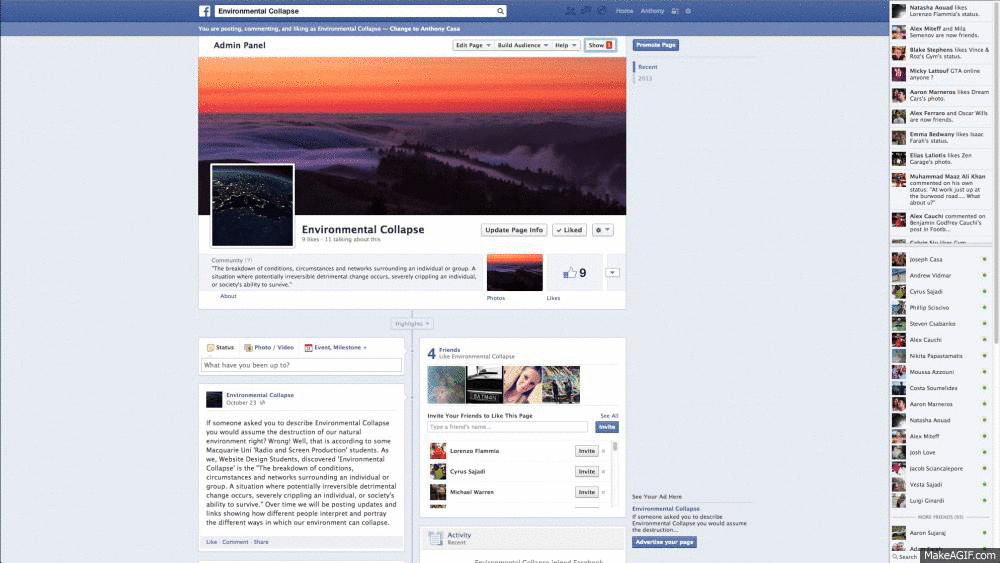Select the Event, Milestone tab
The height and width of the screenshot is (563, 1000).
[335, 347]
